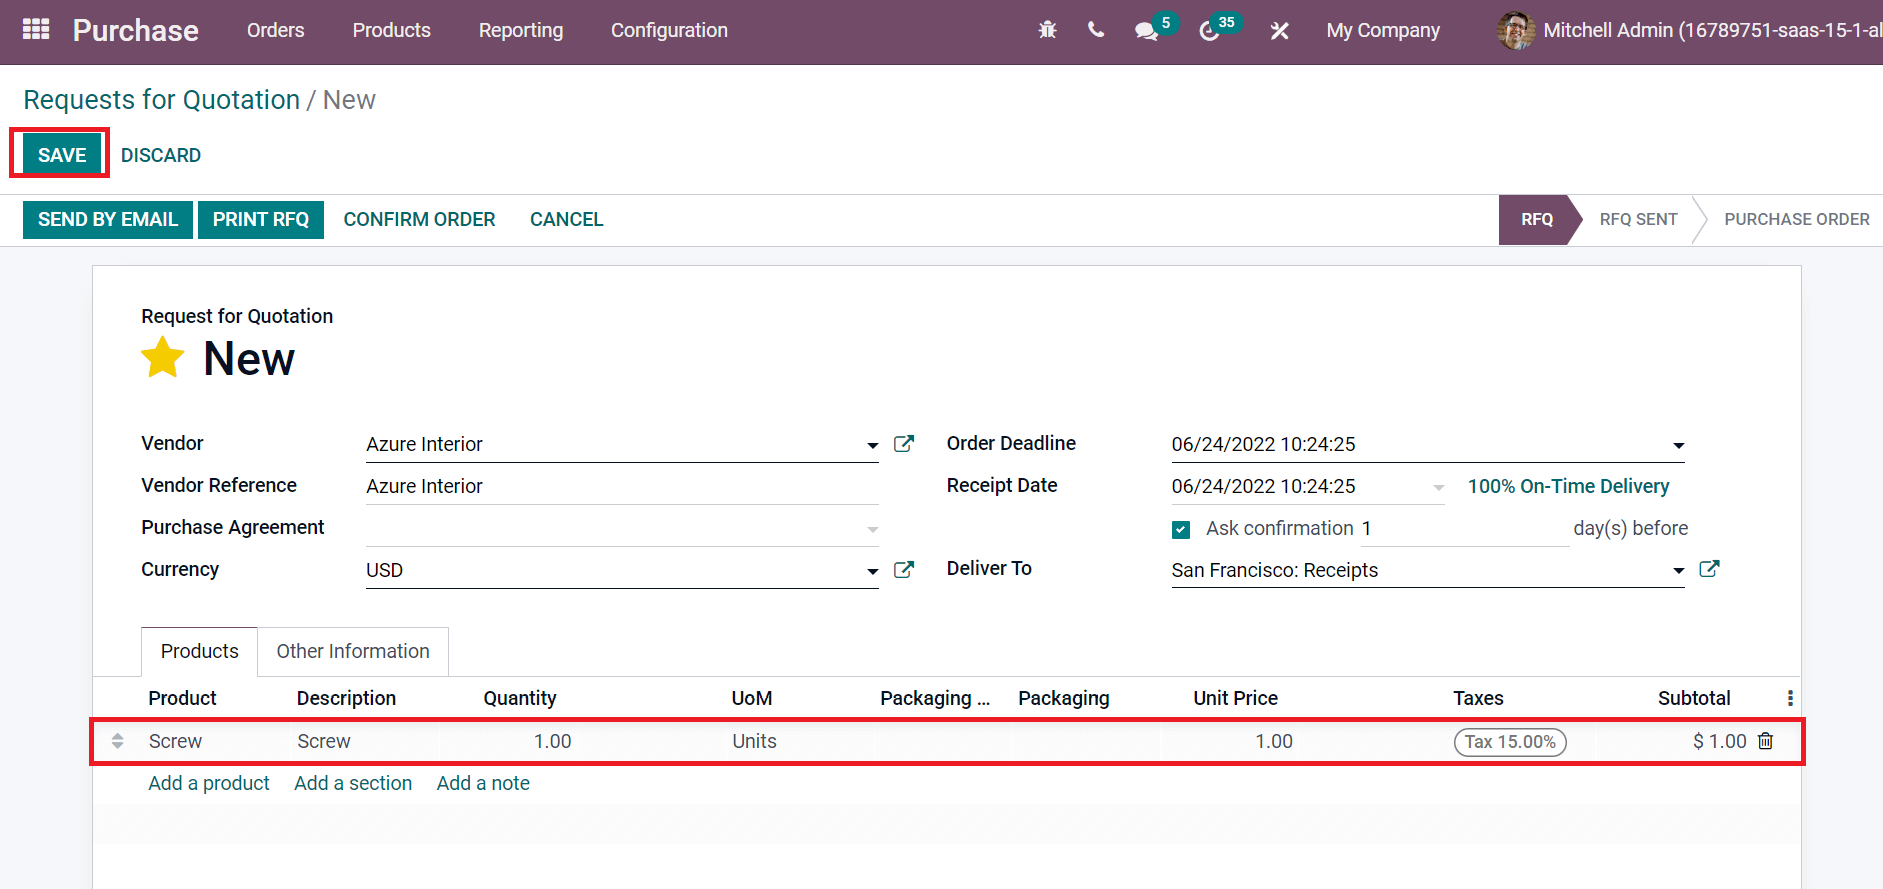Click Mitchell Admin user avatar

coord(1516,30)
